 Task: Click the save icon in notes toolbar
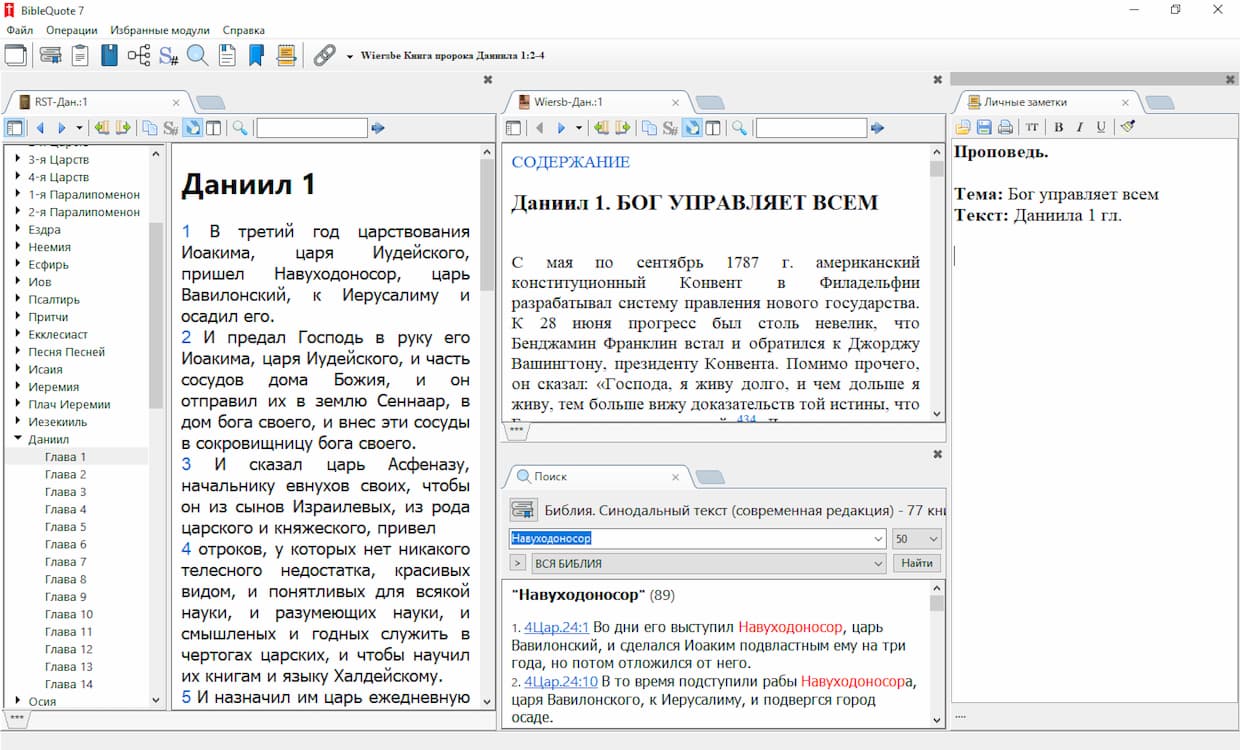point(984,127)
